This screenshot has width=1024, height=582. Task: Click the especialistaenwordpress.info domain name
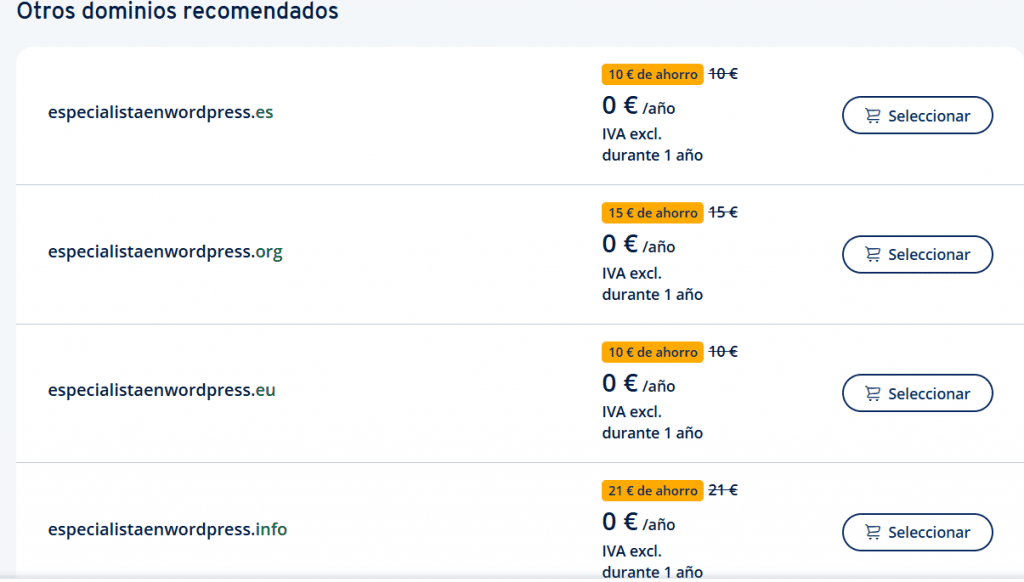tap(168, 529)
